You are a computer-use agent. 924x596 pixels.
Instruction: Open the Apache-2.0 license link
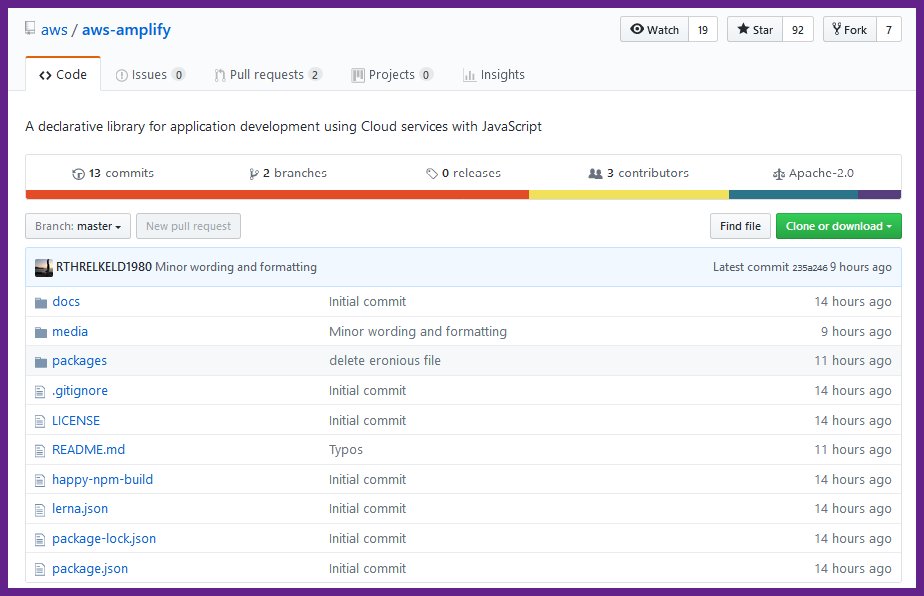click(813, 173)
